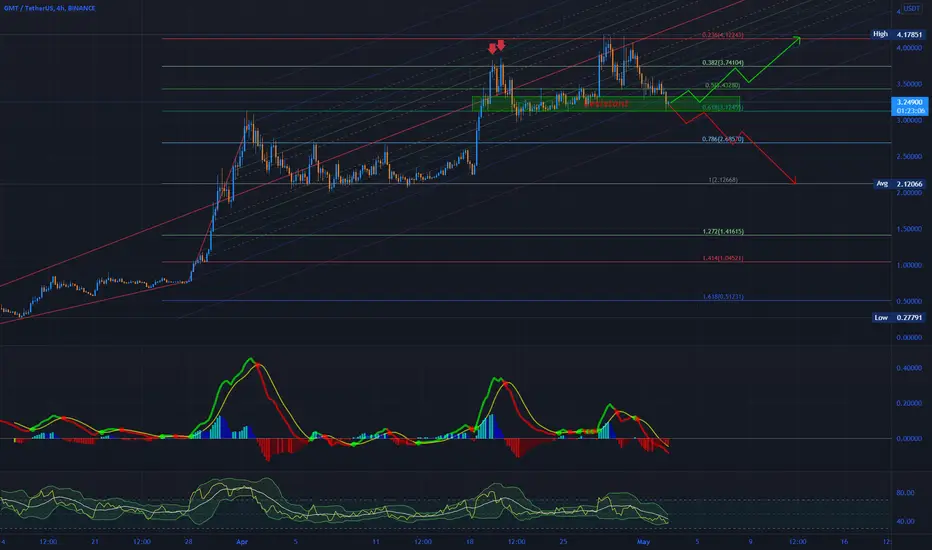Image resolution: width=932 pixels, height=550 pixels.
Task: Click the 4.00000 price axis tick
Action: (x=909, y=48)
